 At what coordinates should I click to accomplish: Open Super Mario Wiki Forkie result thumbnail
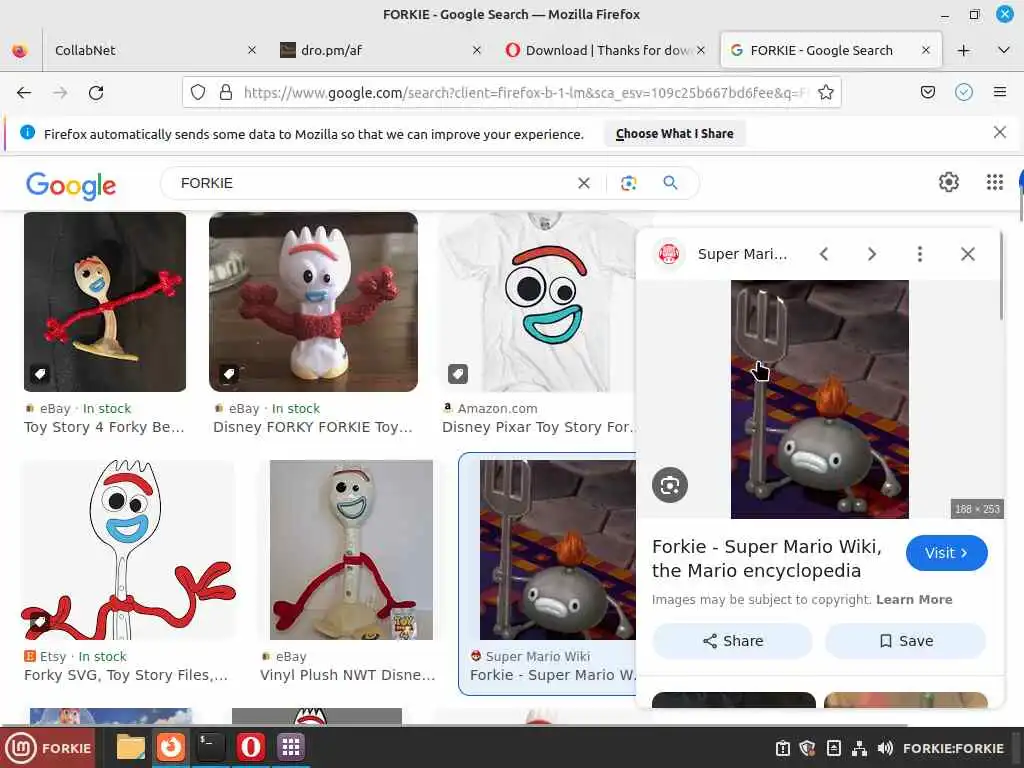click(x=557, y=550)
